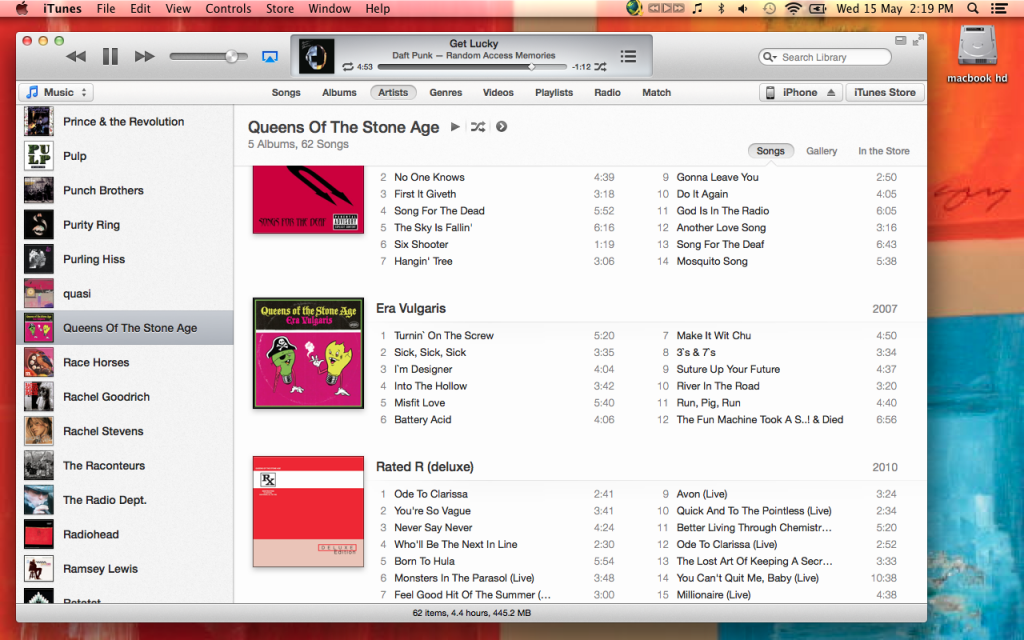
Task: Click the Purling Hiss artist thumbnail
Action: [x=39, y=259]
